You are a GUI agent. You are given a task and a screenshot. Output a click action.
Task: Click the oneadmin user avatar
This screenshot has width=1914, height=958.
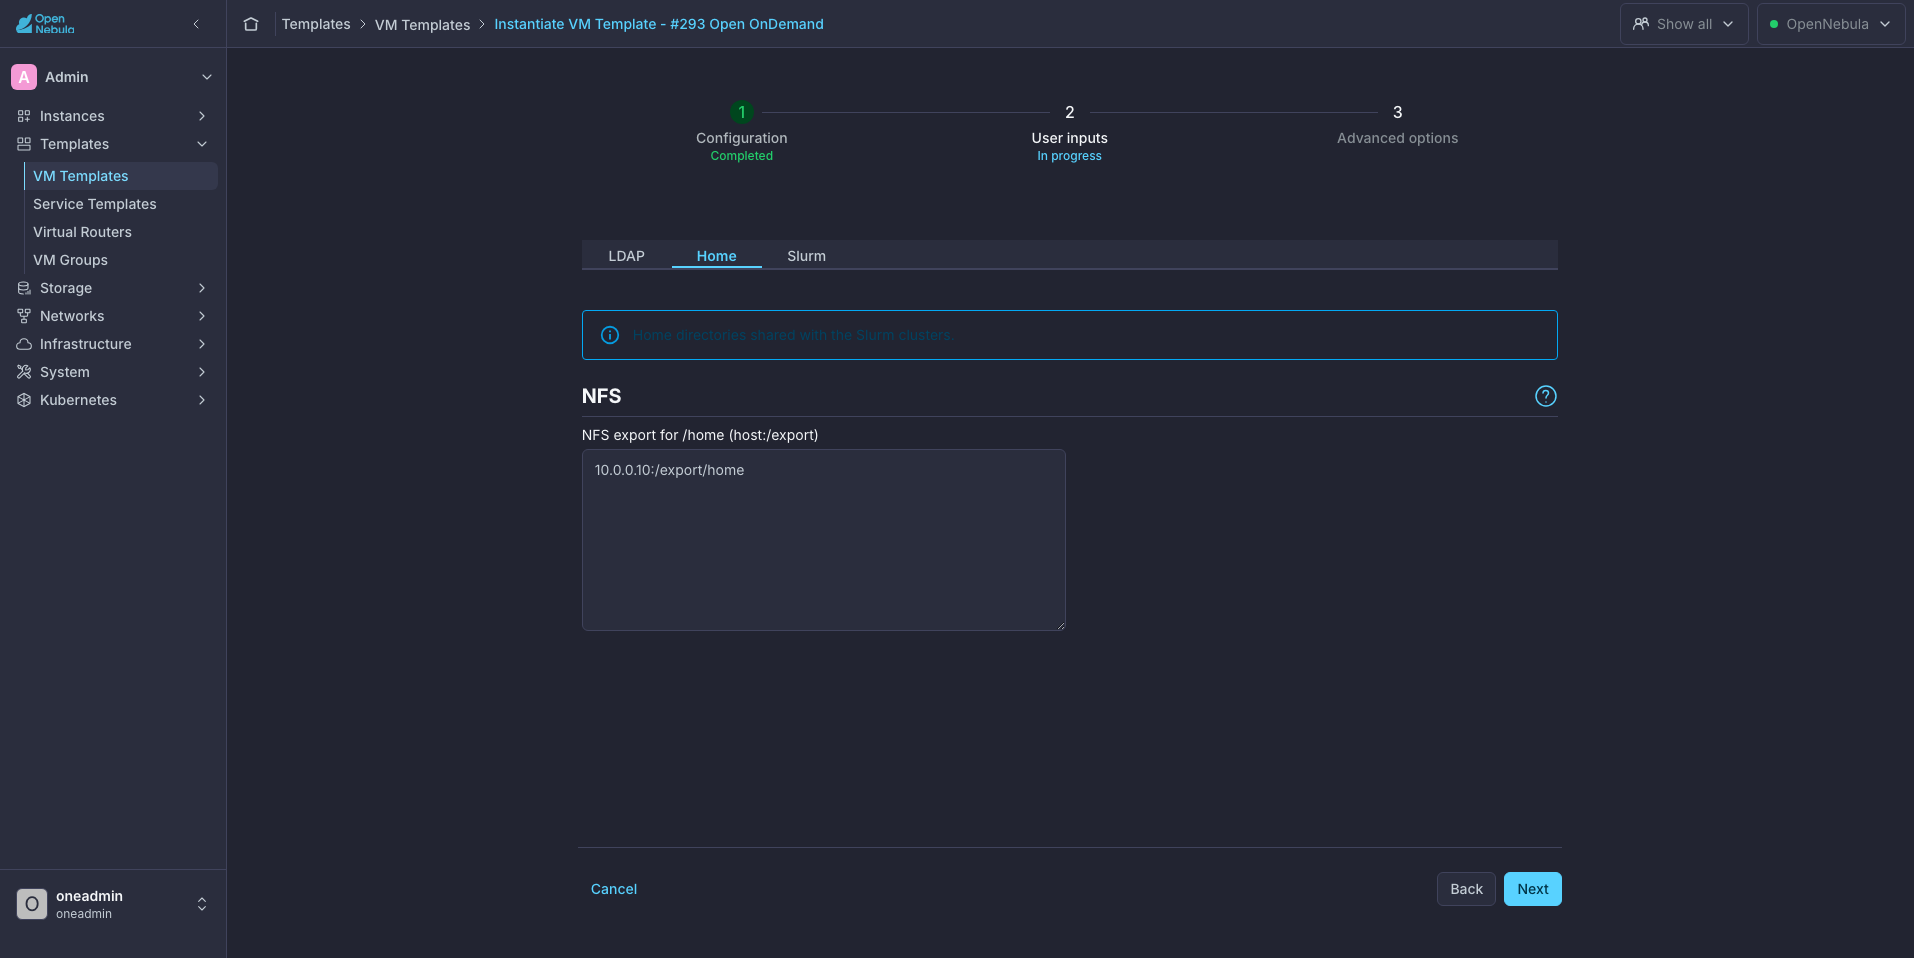pyautogui.click(x=32, y=904)
